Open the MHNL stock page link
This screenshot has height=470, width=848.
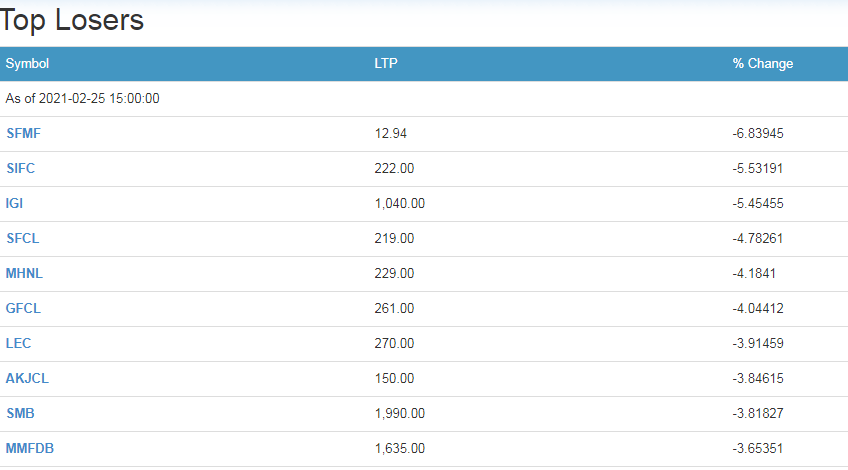[24, 273]
